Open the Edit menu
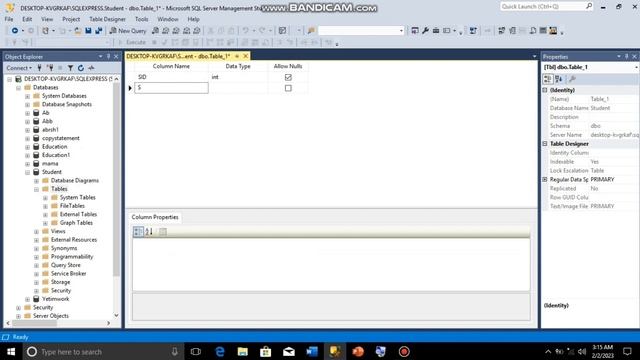The image size is (640, 360). point(27,19)
